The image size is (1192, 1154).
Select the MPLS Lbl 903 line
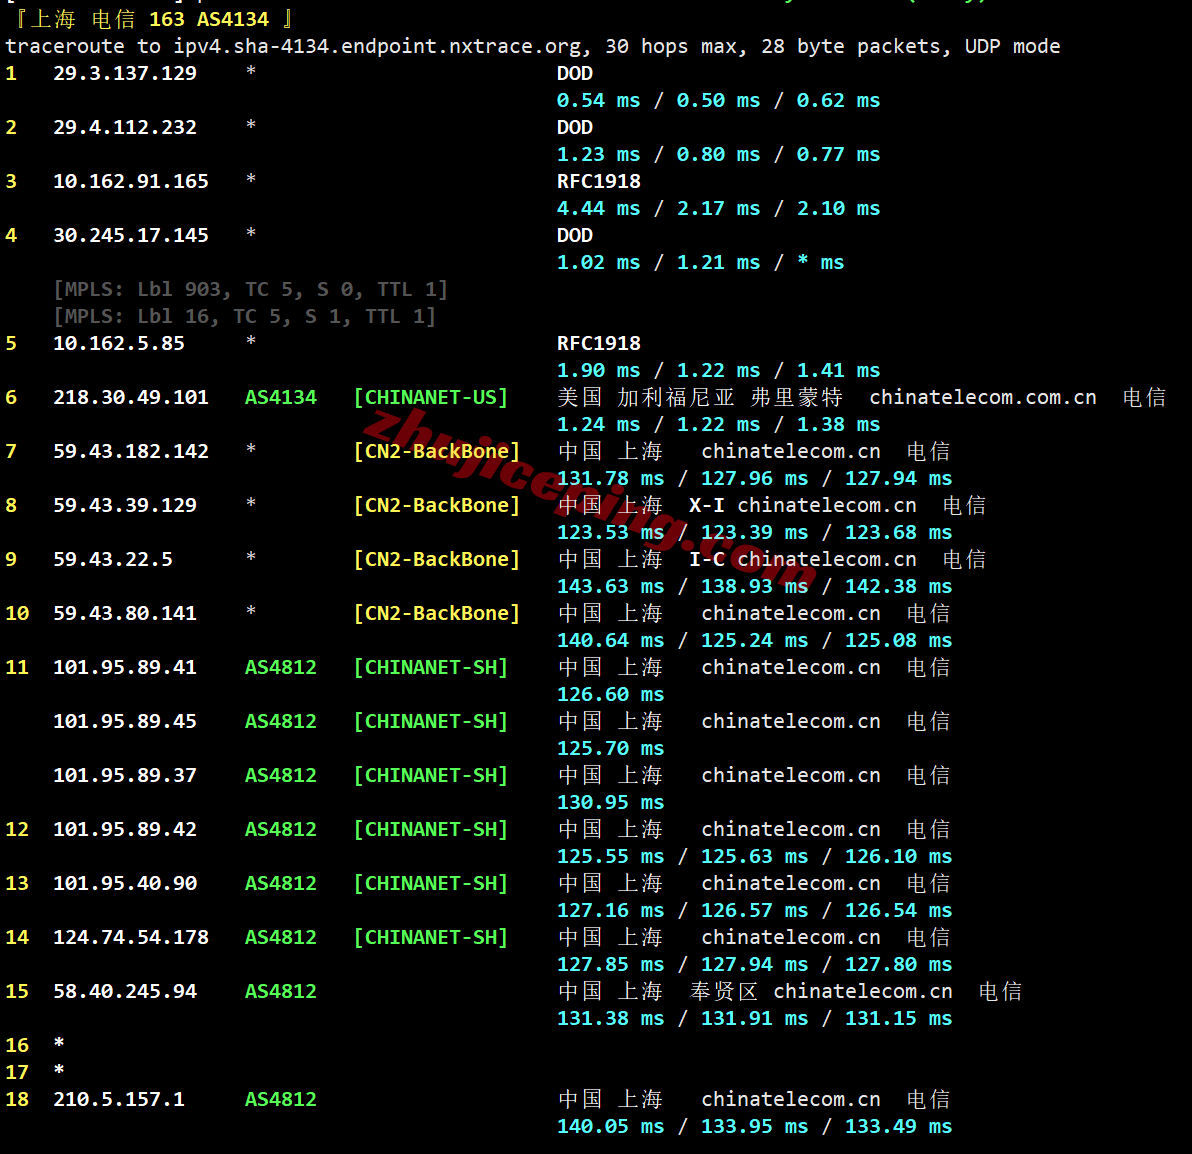pyautogui.click(x=251, y=289)
